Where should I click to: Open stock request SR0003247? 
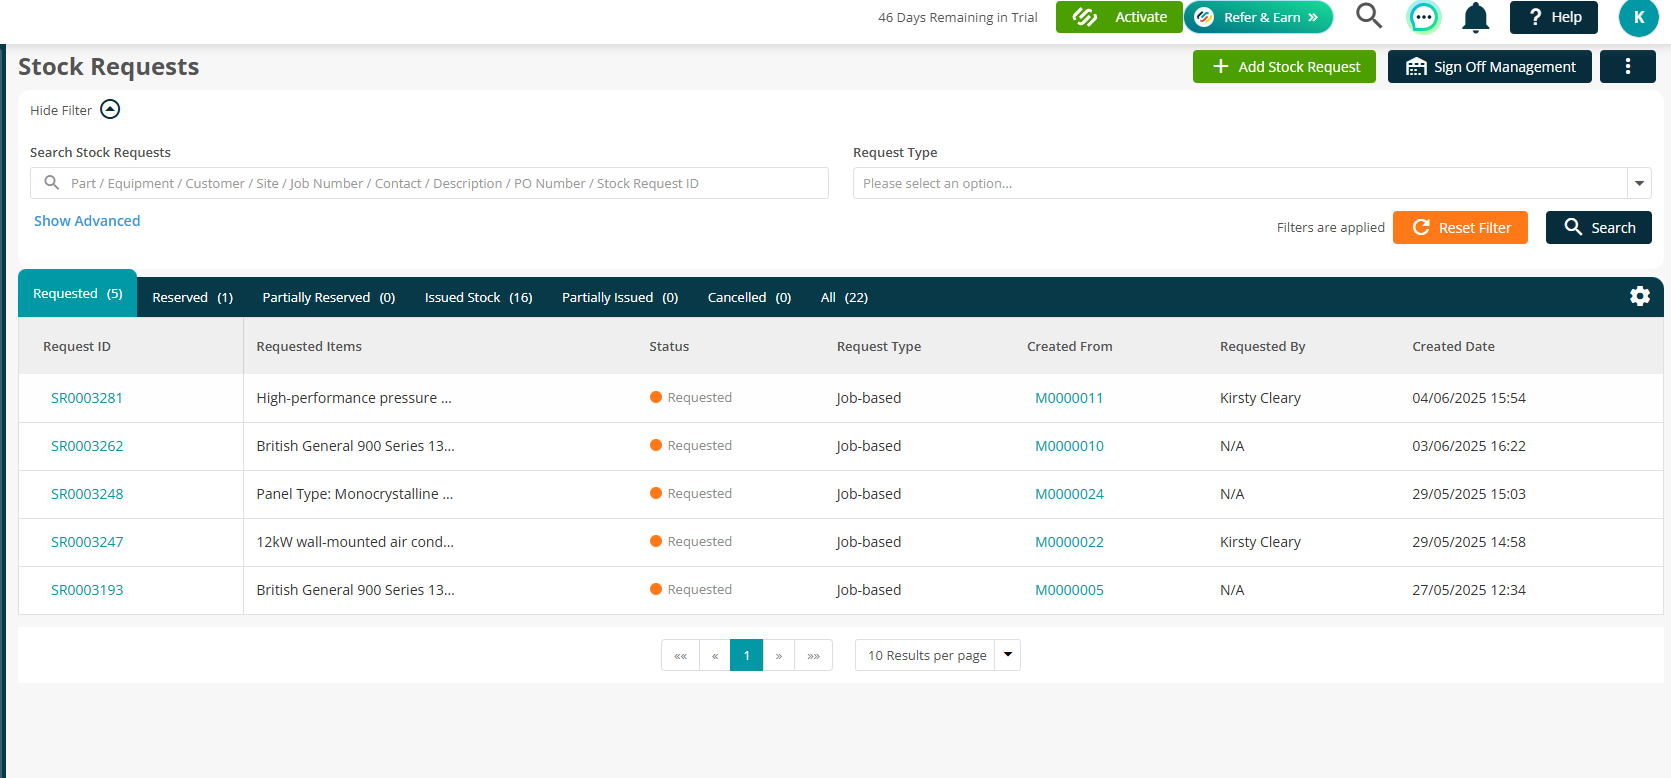[87, 542]
